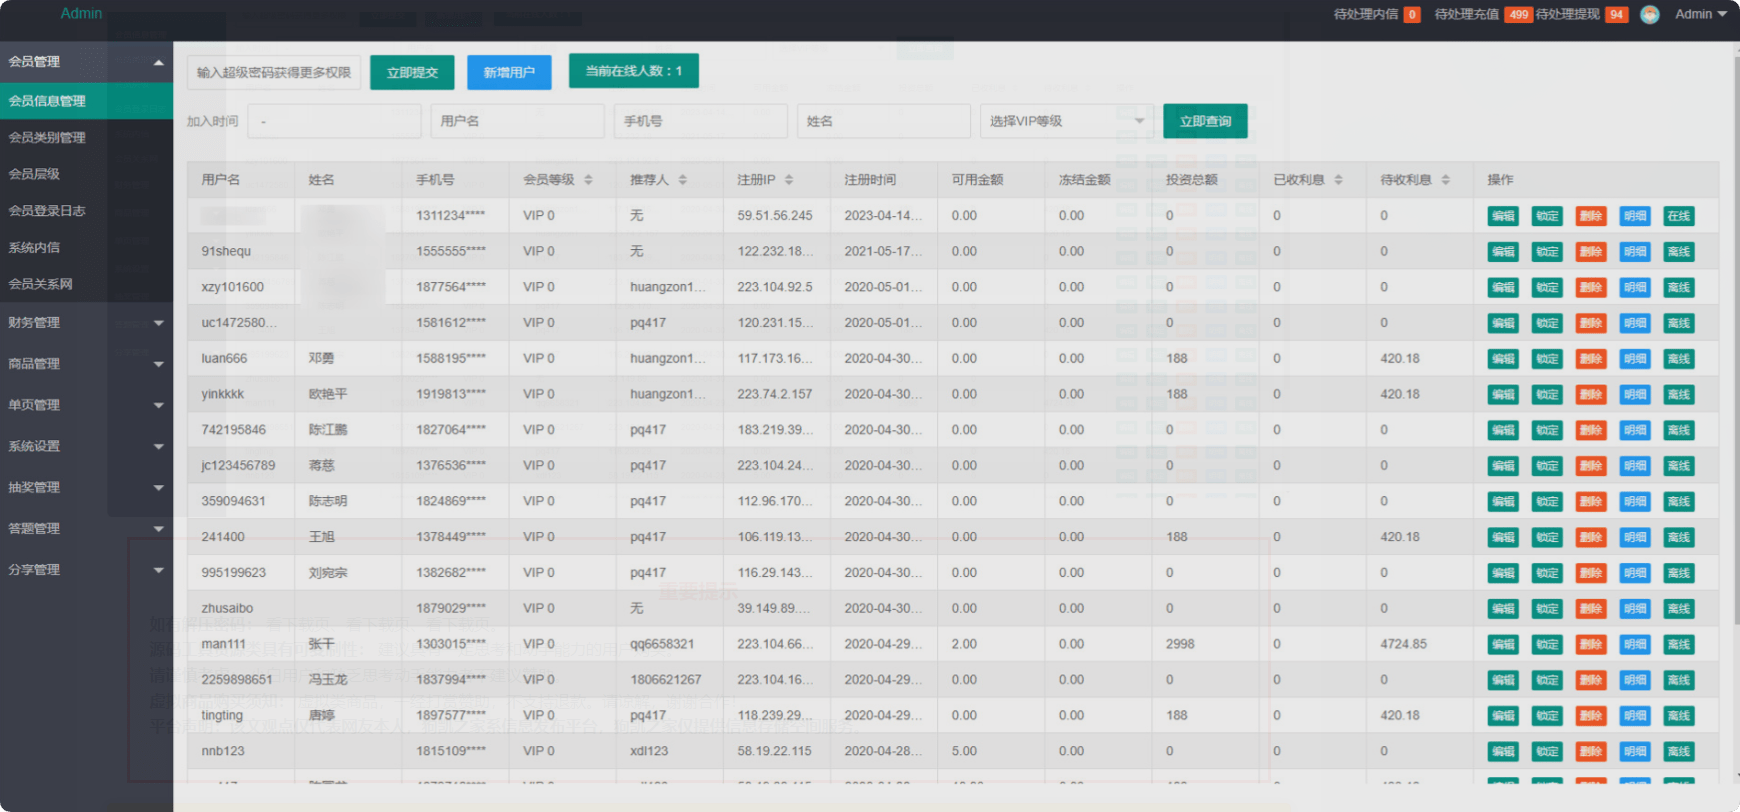Click the blue 新增用户 button
1740x812 pixels.
(509, 72)
